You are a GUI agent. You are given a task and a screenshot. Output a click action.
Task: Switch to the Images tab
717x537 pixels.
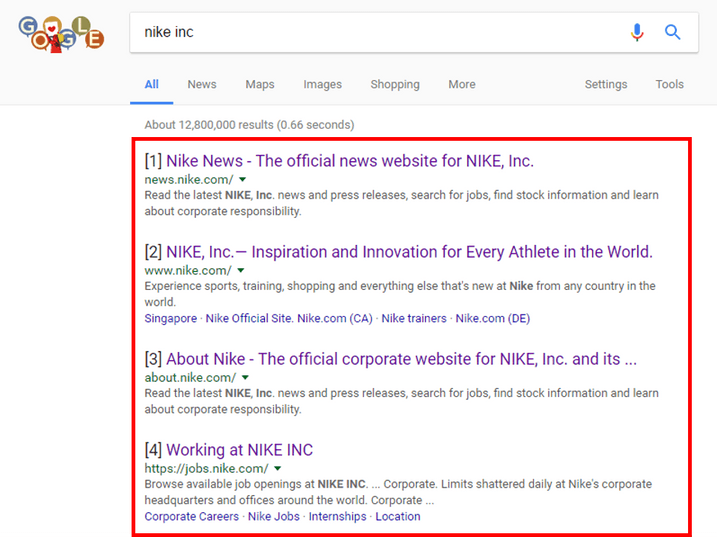tap(322, 85)
